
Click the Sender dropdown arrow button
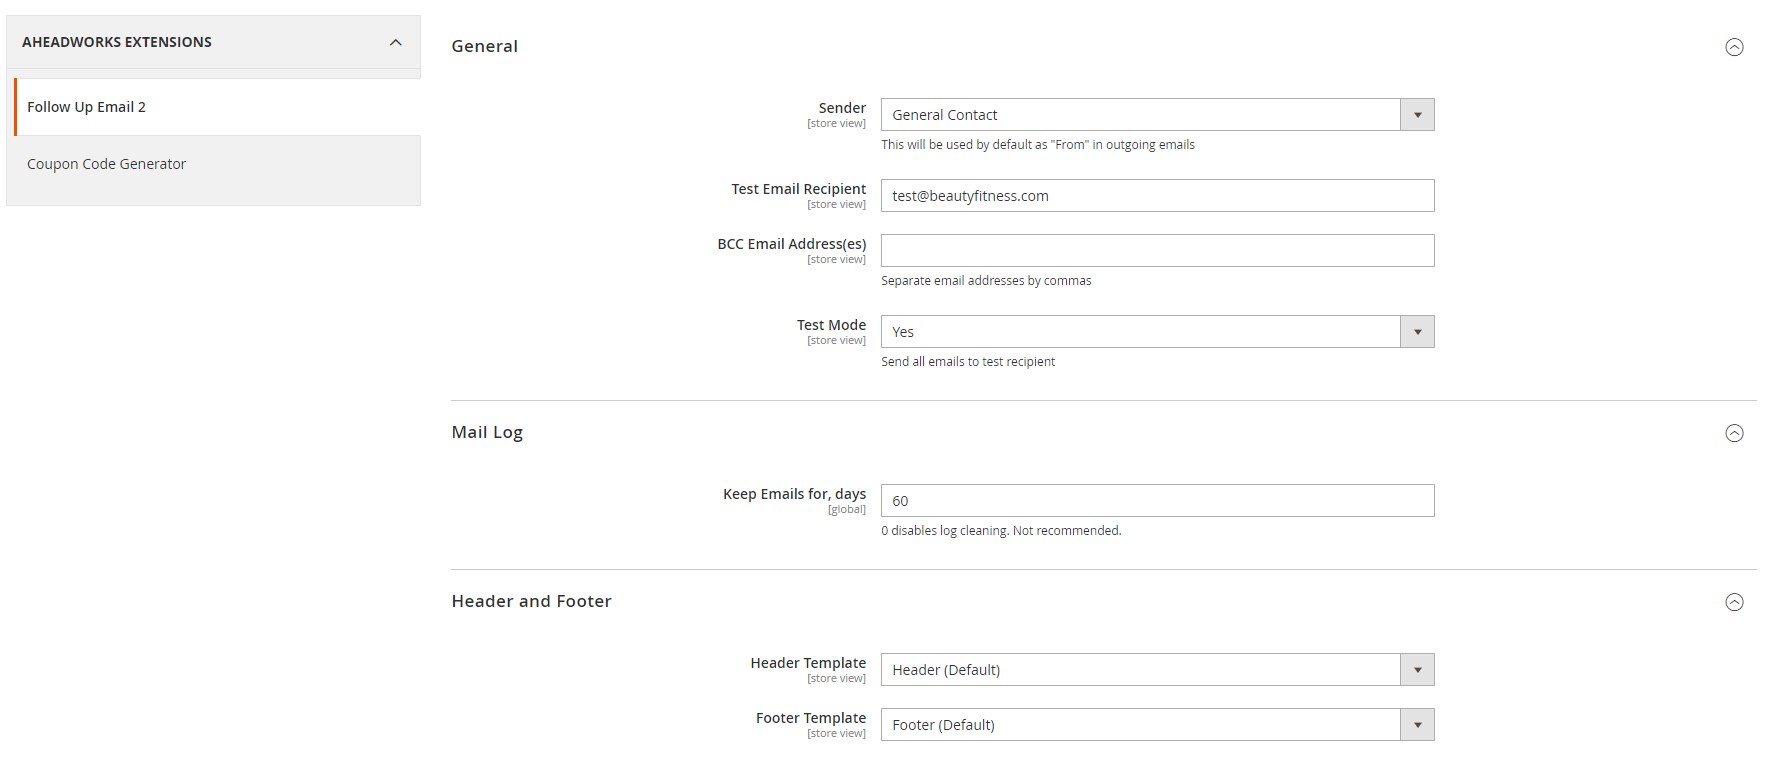1417,115
